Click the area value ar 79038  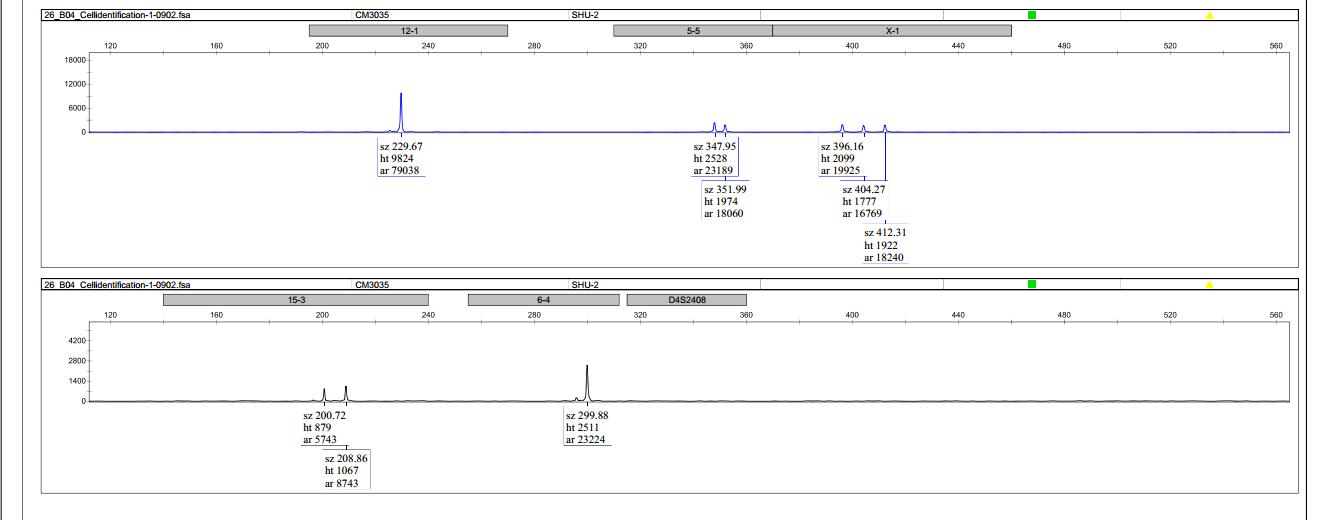pos(402,170)
